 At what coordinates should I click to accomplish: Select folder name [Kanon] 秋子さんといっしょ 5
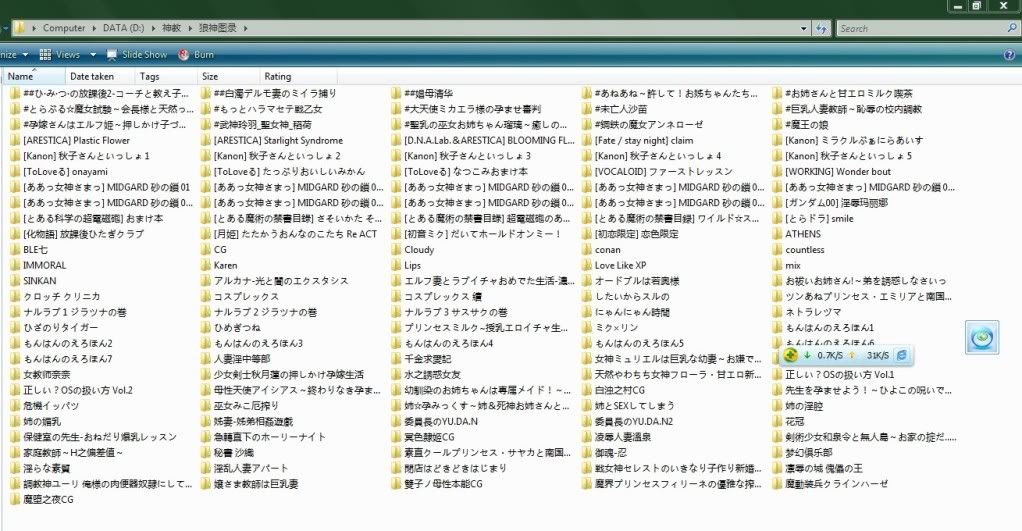click(849, 156)
